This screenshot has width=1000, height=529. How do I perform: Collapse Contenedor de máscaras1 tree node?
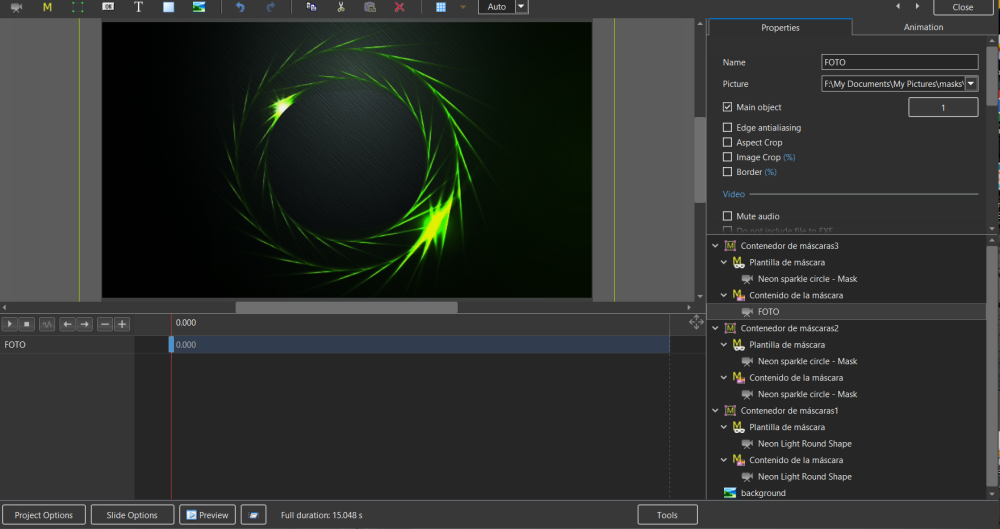point(716,410)
